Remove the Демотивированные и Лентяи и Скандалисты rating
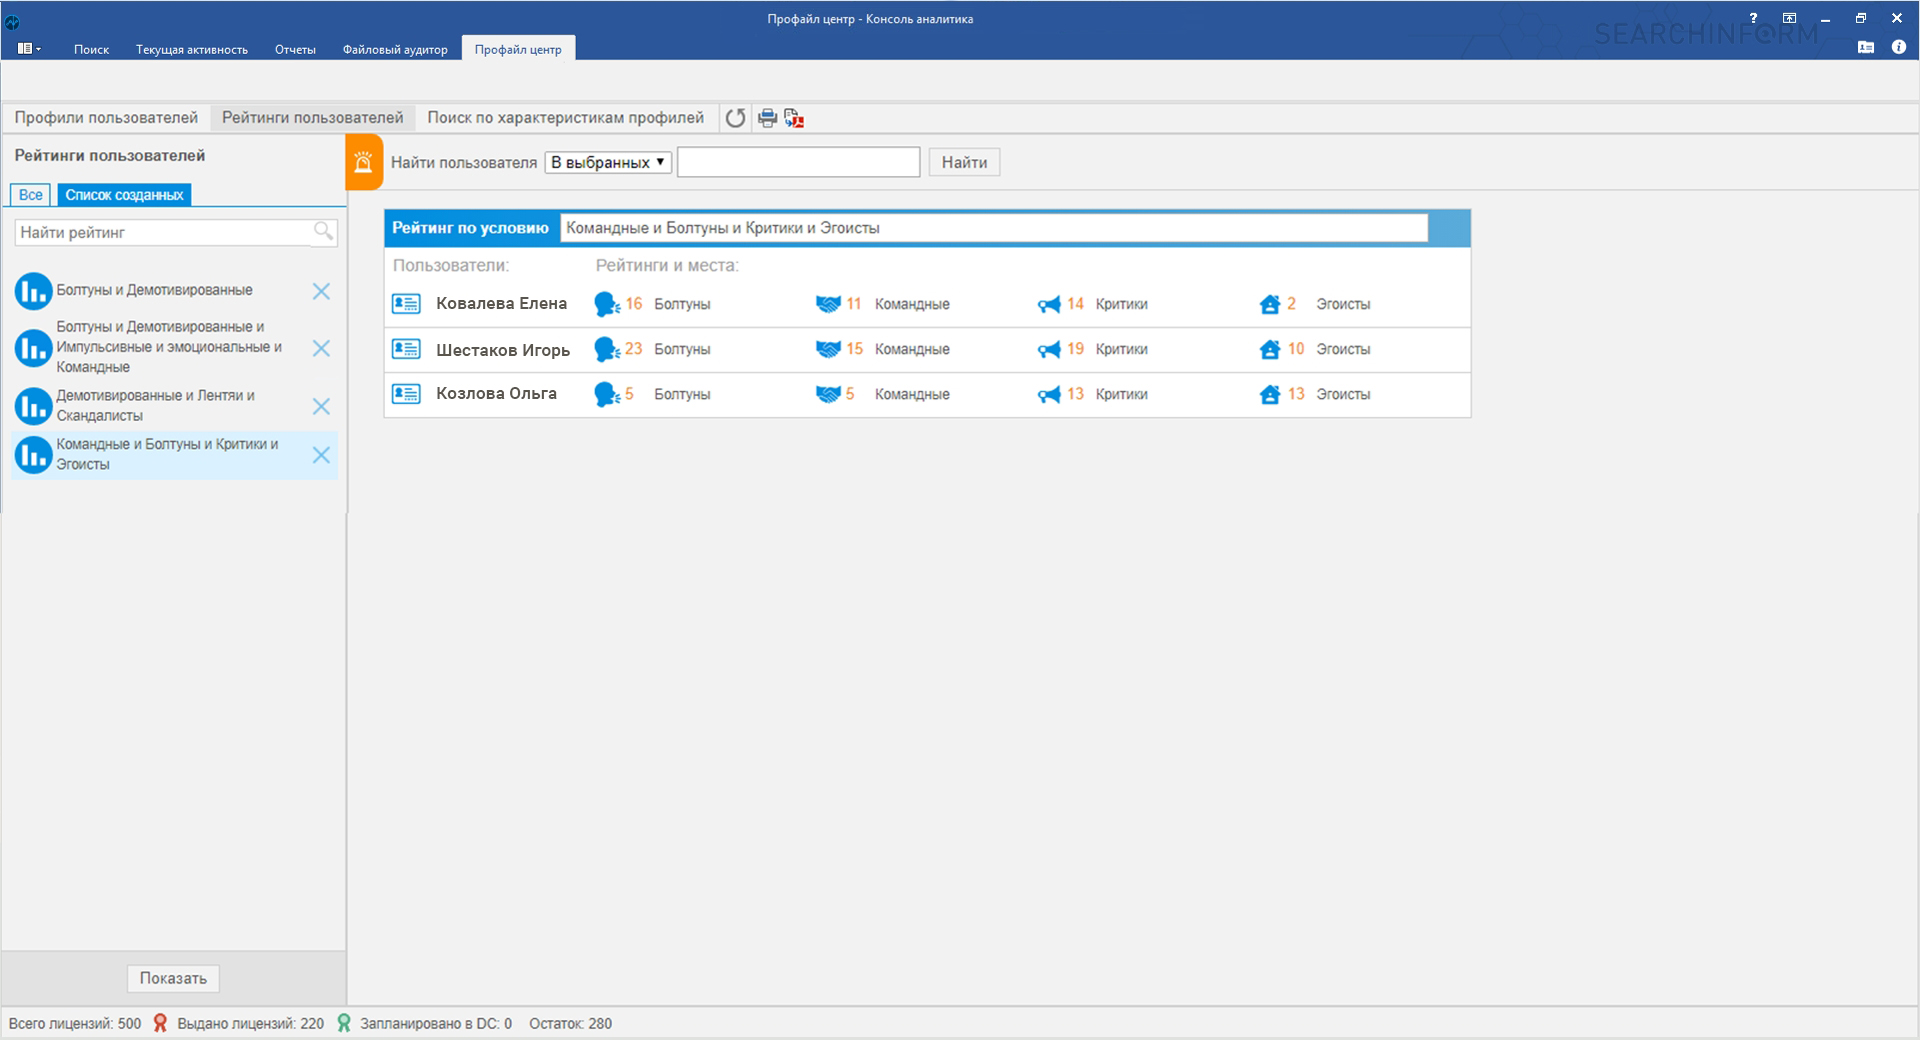 click(x=321, y=406)
